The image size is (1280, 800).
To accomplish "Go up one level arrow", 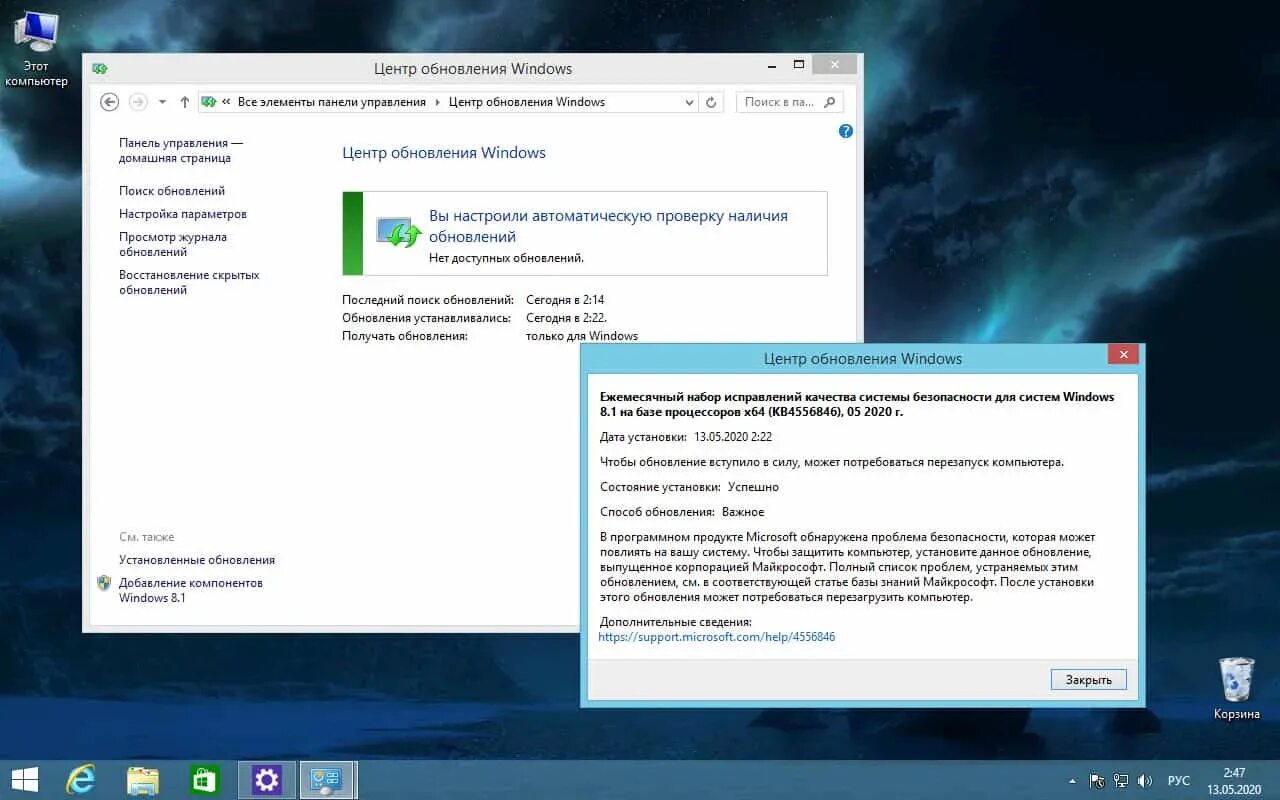I will pyautogui.click(x=185, y=102).
